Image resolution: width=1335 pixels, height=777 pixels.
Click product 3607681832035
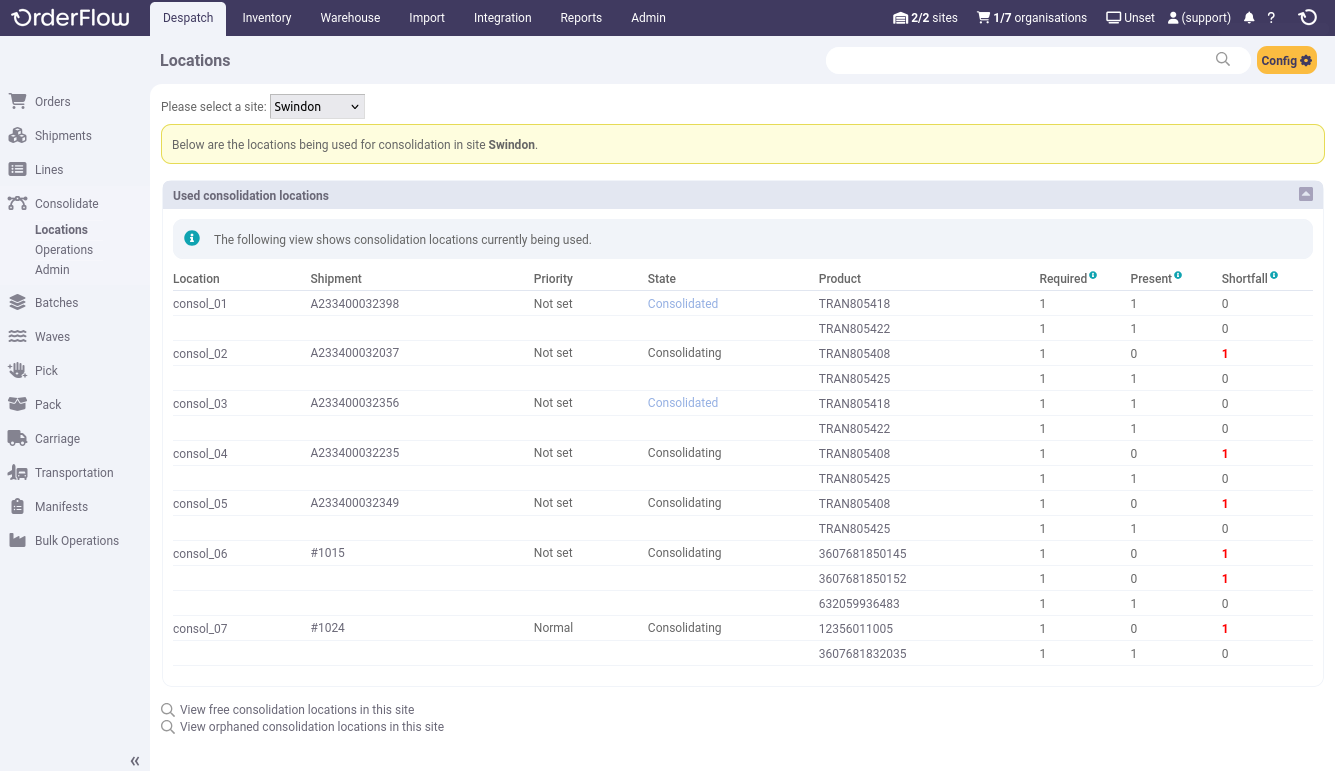pos(862,653)
